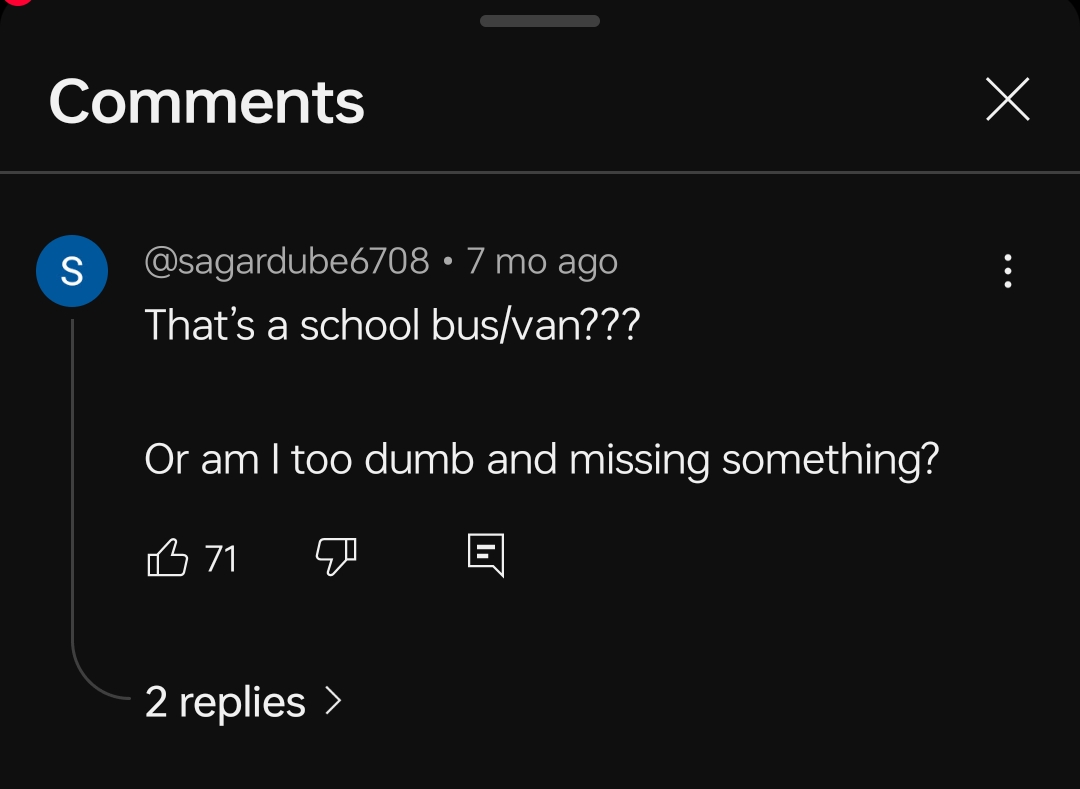Tap the "Or am I too dumb" line
The height and width of the screenshot is (789, 1080).
[x=541, y=459]
